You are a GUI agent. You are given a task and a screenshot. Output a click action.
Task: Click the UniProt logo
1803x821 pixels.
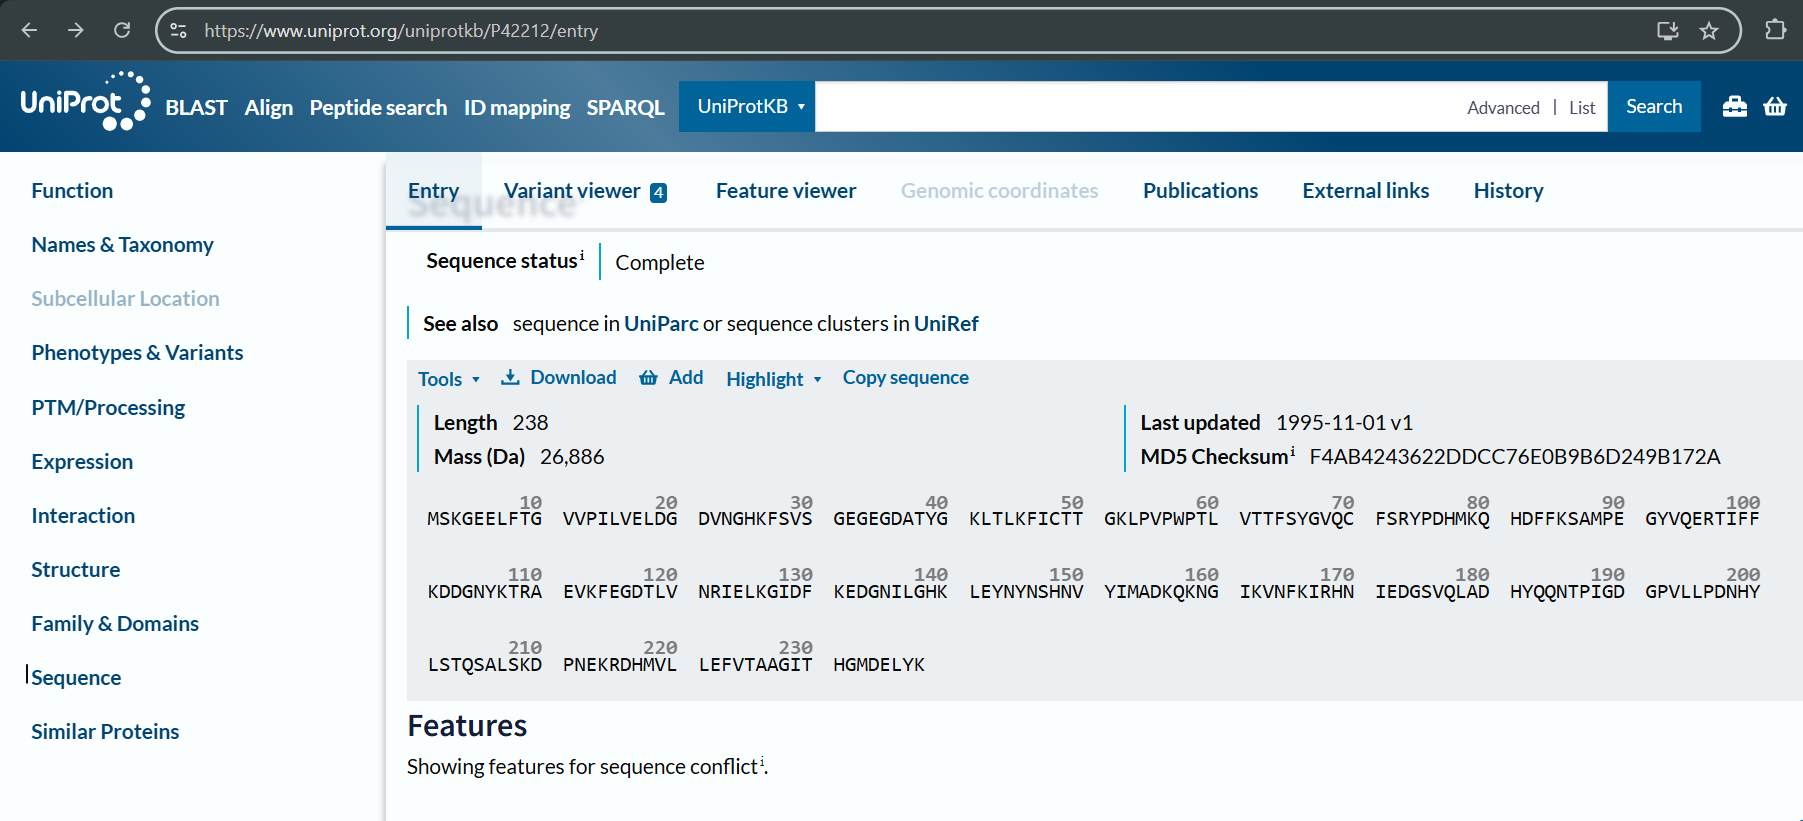(x=85, y=102)
